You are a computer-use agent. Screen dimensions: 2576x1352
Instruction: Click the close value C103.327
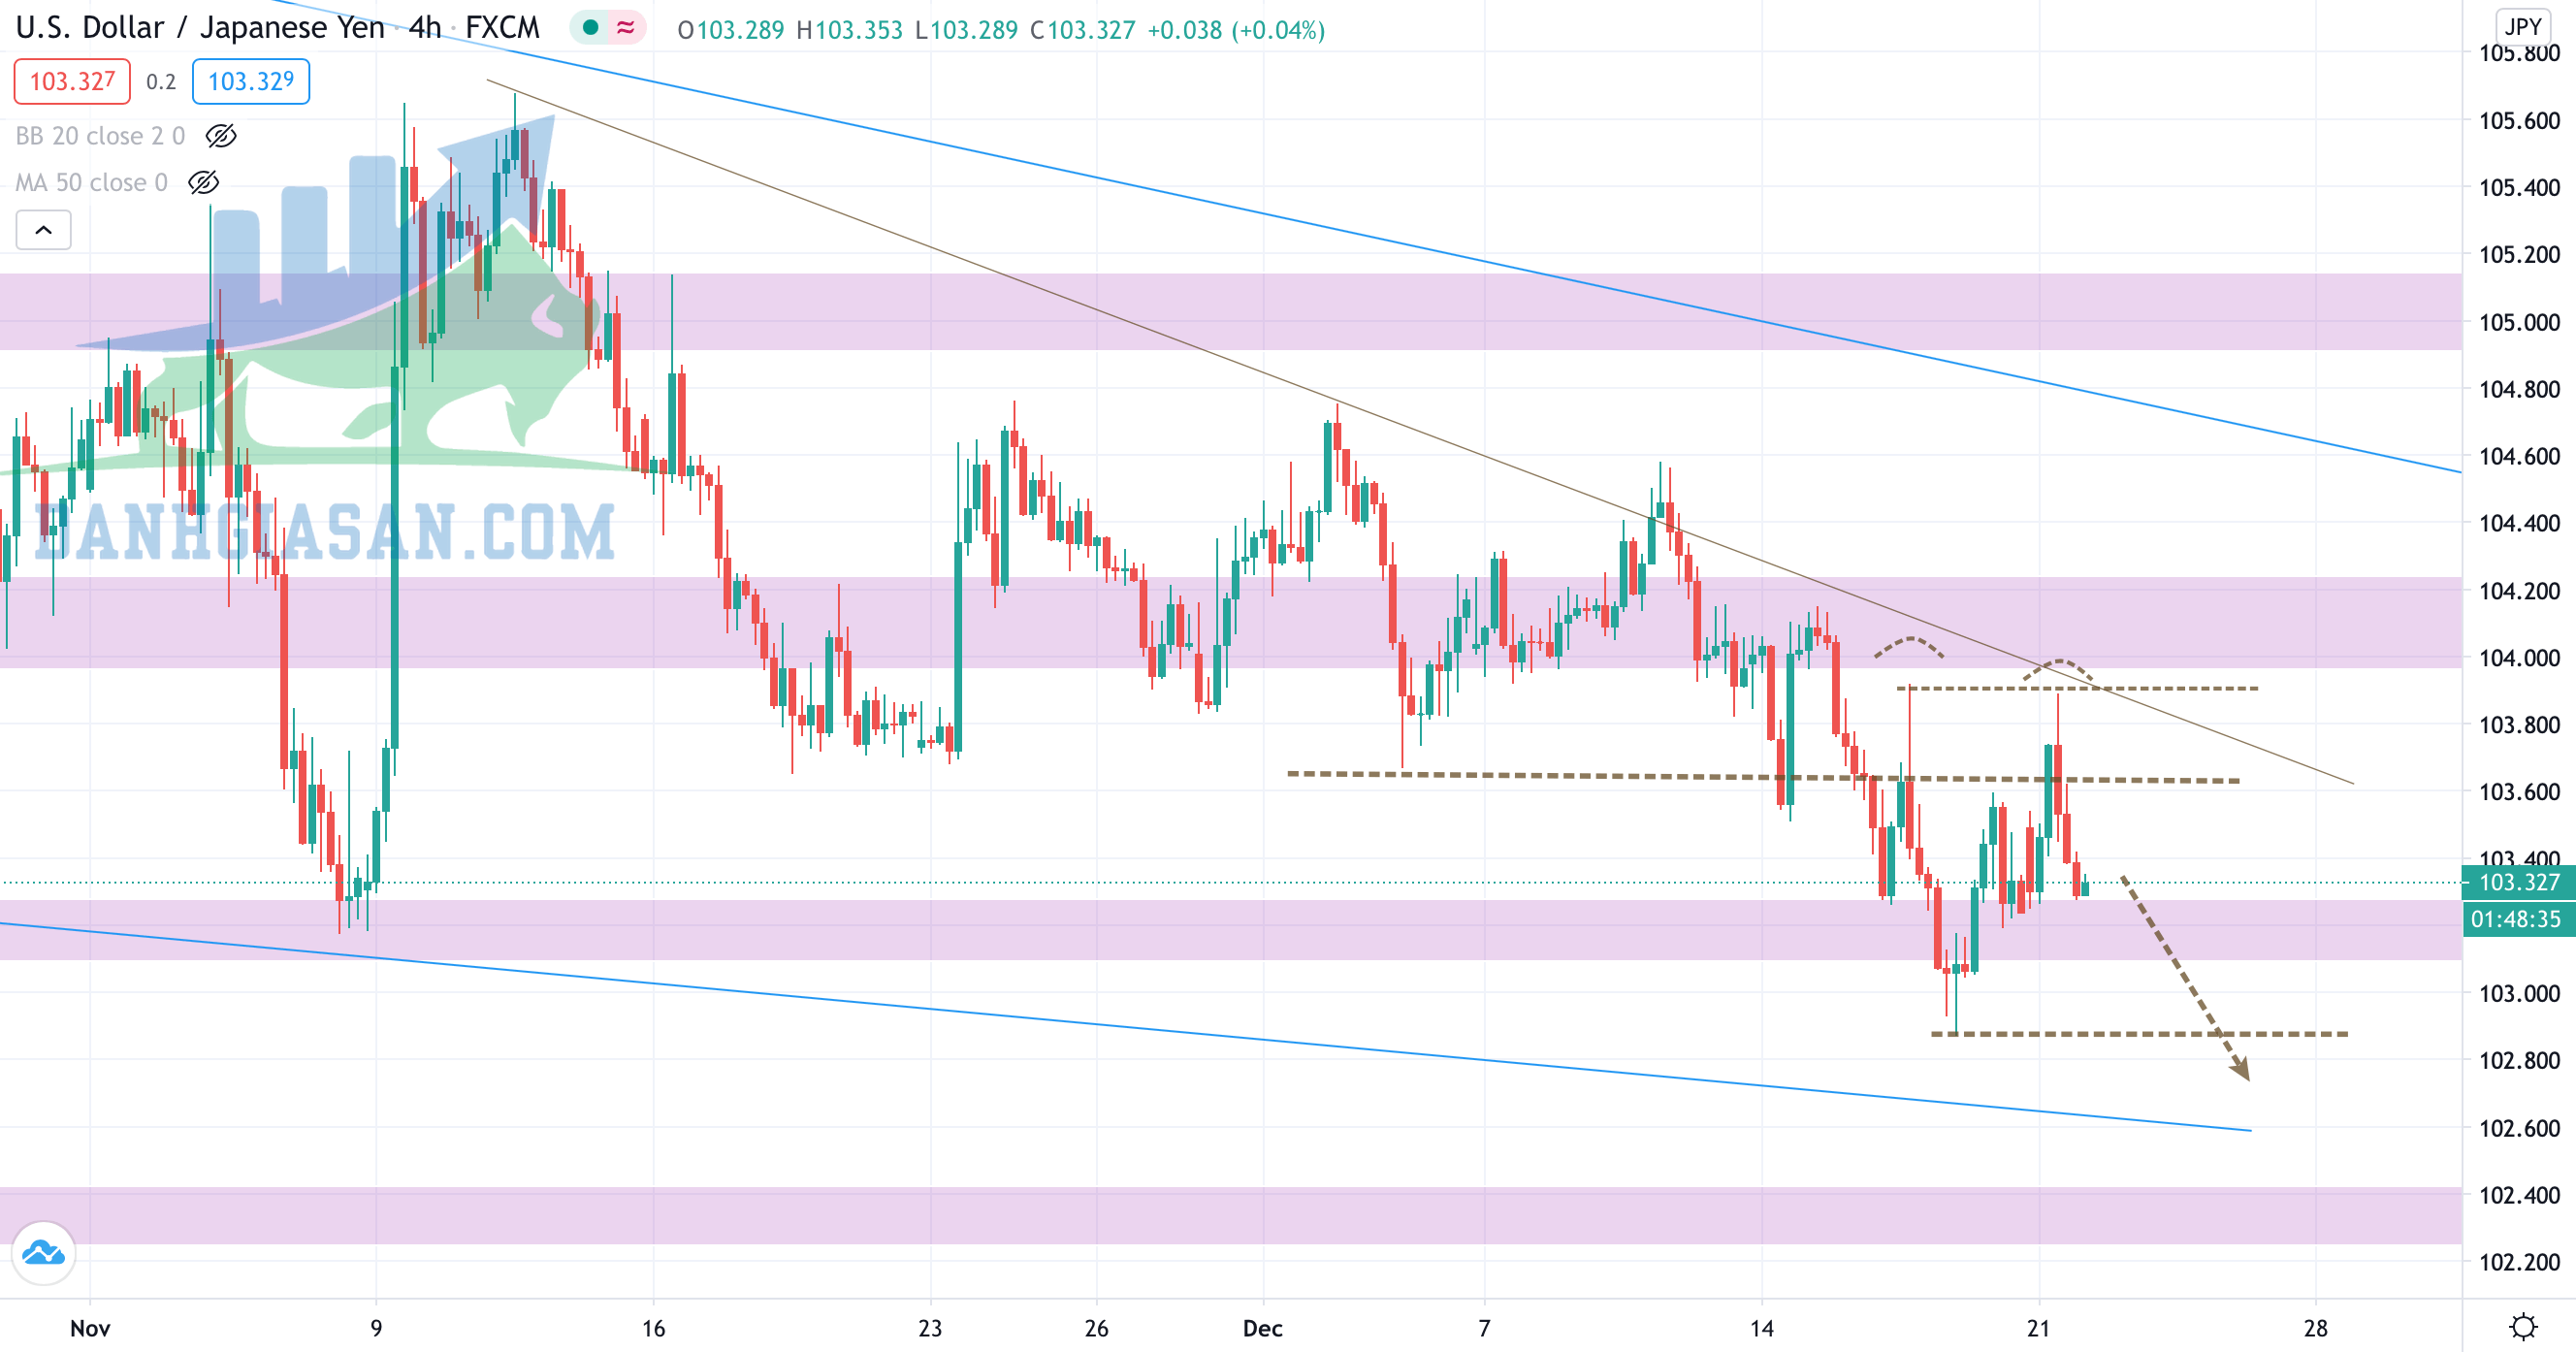pos(1083,30)
